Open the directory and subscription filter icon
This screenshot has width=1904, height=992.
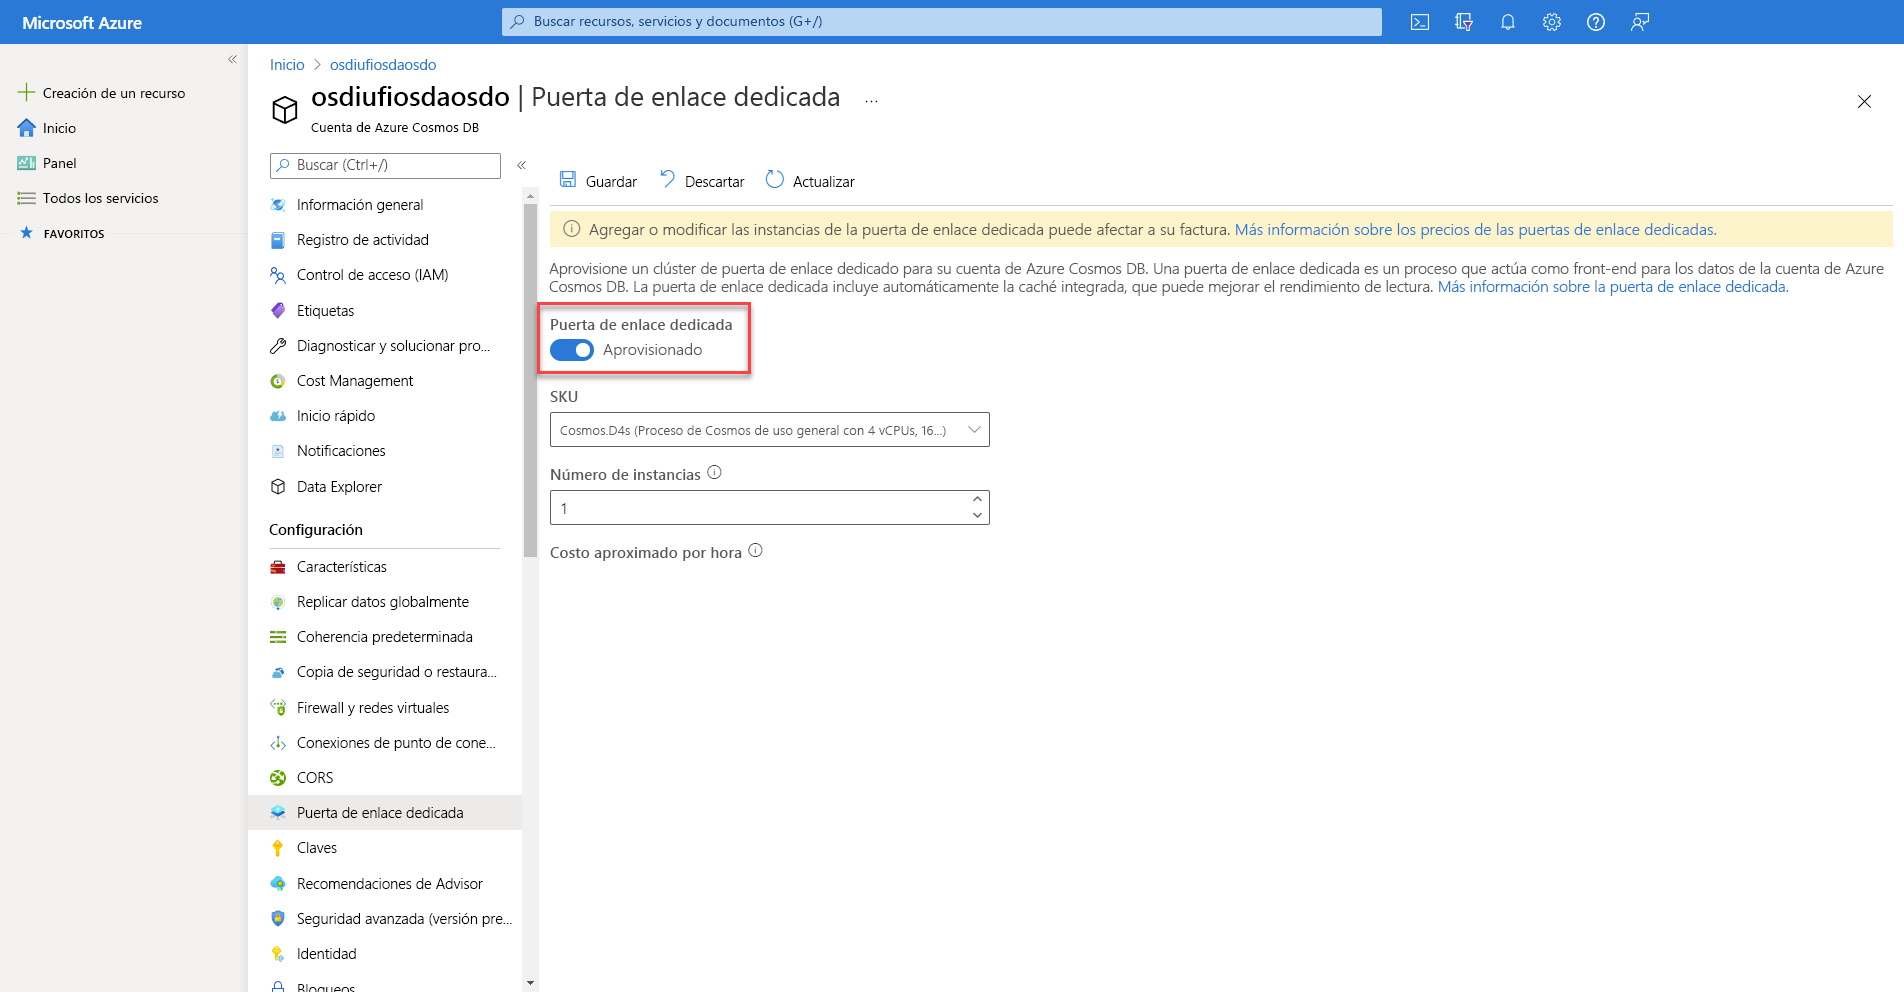click(x=1464, y=22)
